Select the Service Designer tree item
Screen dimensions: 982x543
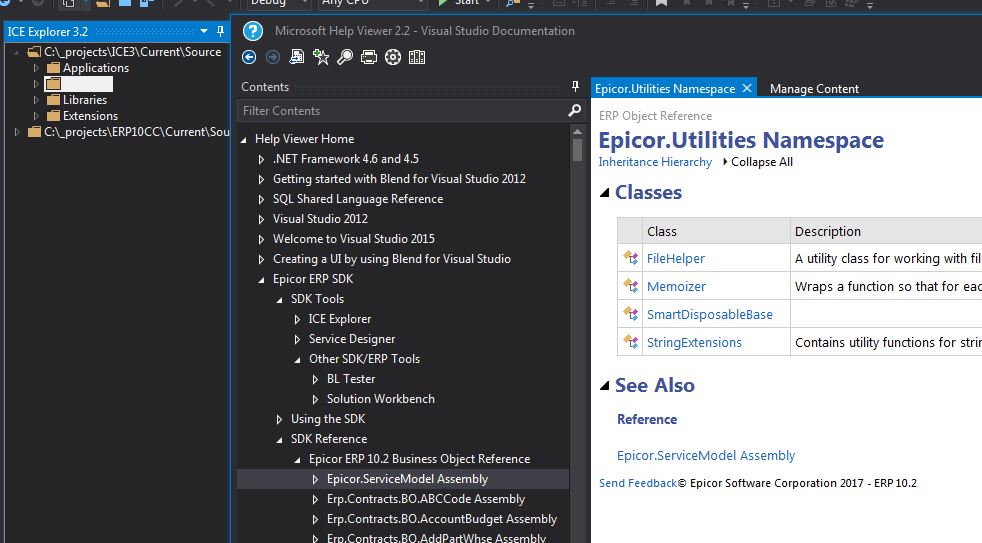click(x=352, y=339)
